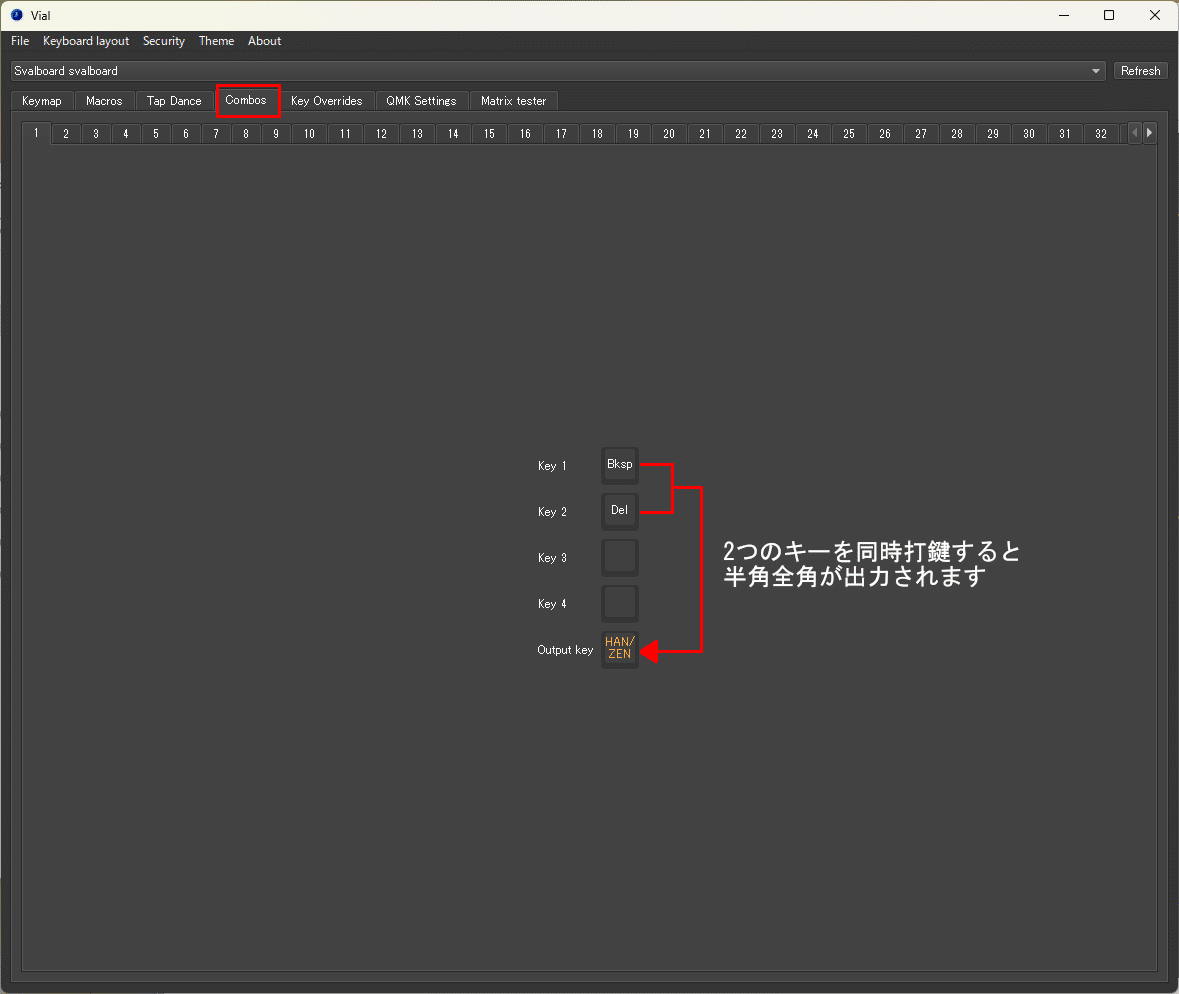Screen dimensions: 1179x994
Task: Switch to the Tap Dance tab
Action: (x=174, y=101)
